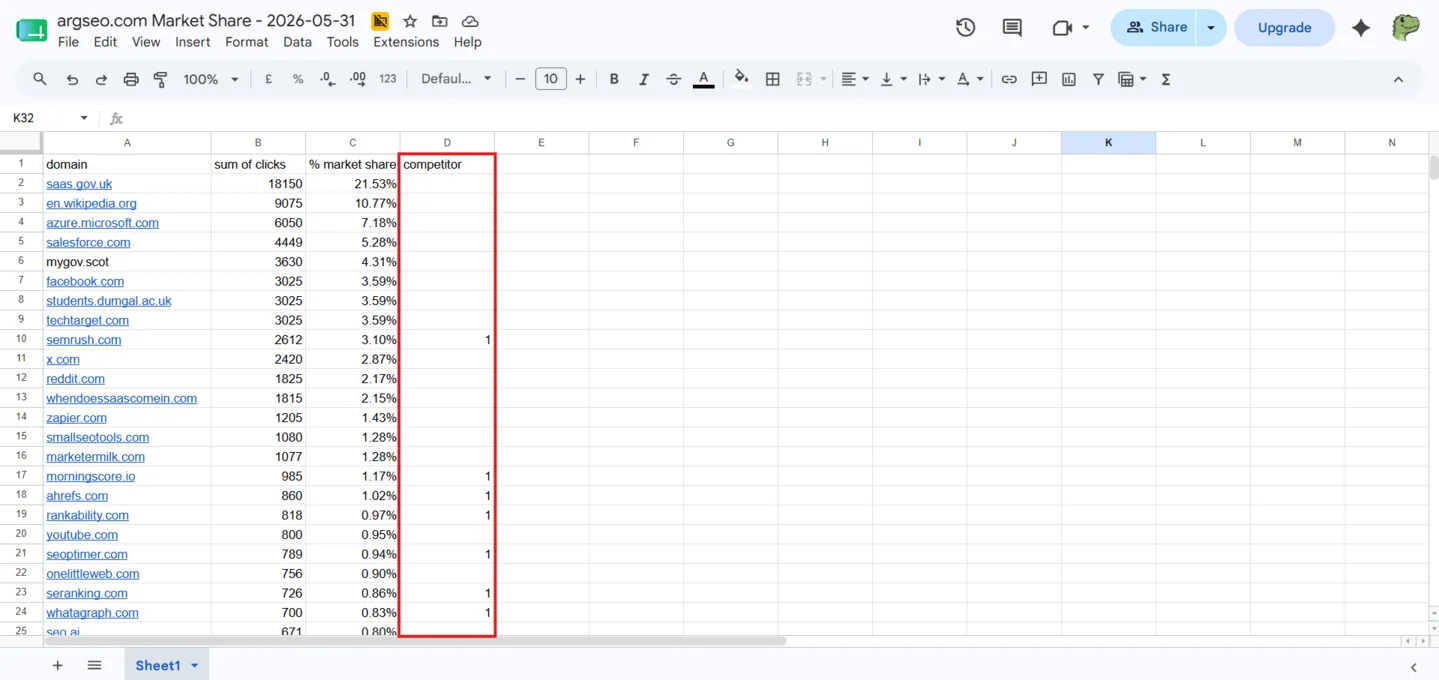Move document using folder icon
Screen dimensions: 1439x680
tap(440, 21)
